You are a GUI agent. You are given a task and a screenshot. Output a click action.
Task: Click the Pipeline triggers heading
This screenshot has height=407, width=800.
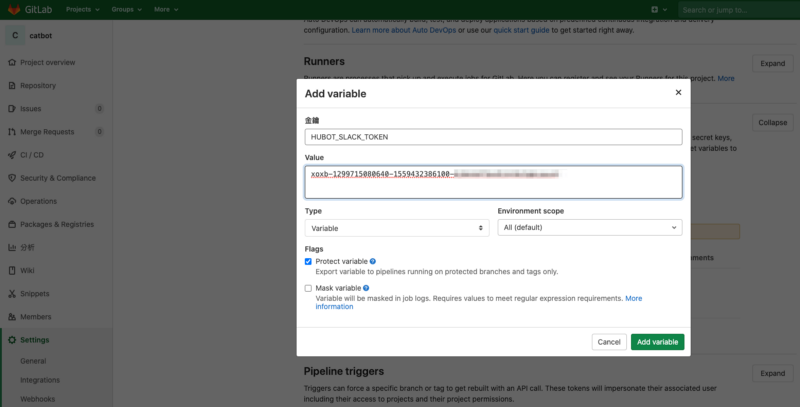(x=344, y=371)
